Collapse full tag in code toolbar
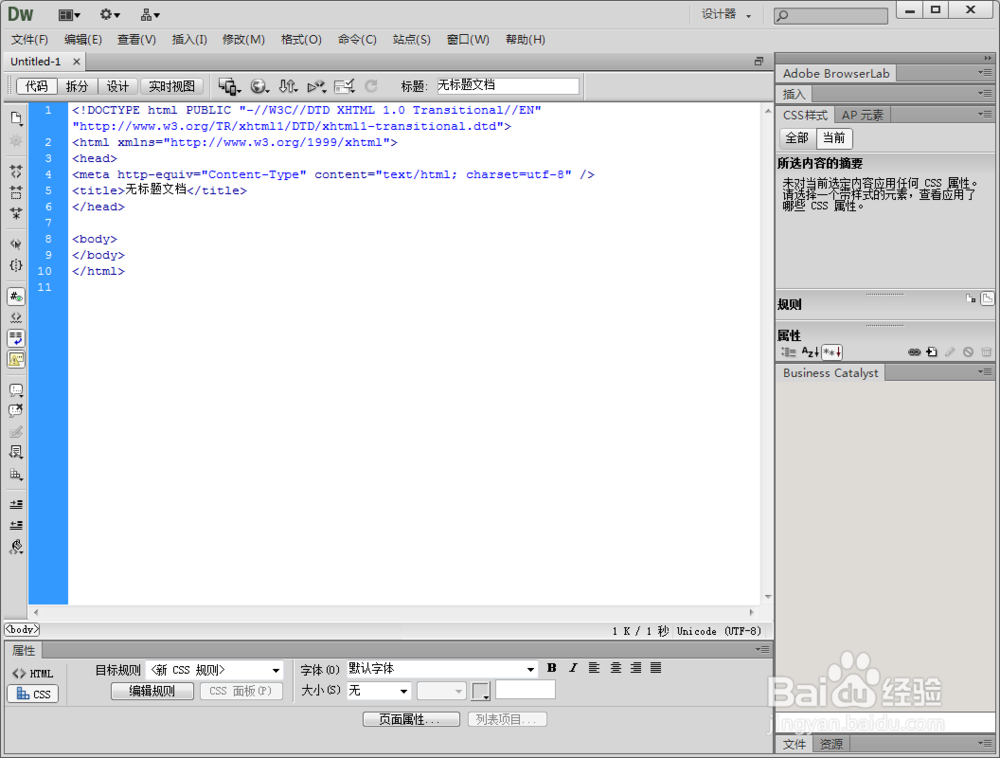Image resolution: width=1000 pixels, height=758 pixels. [16, 171]
